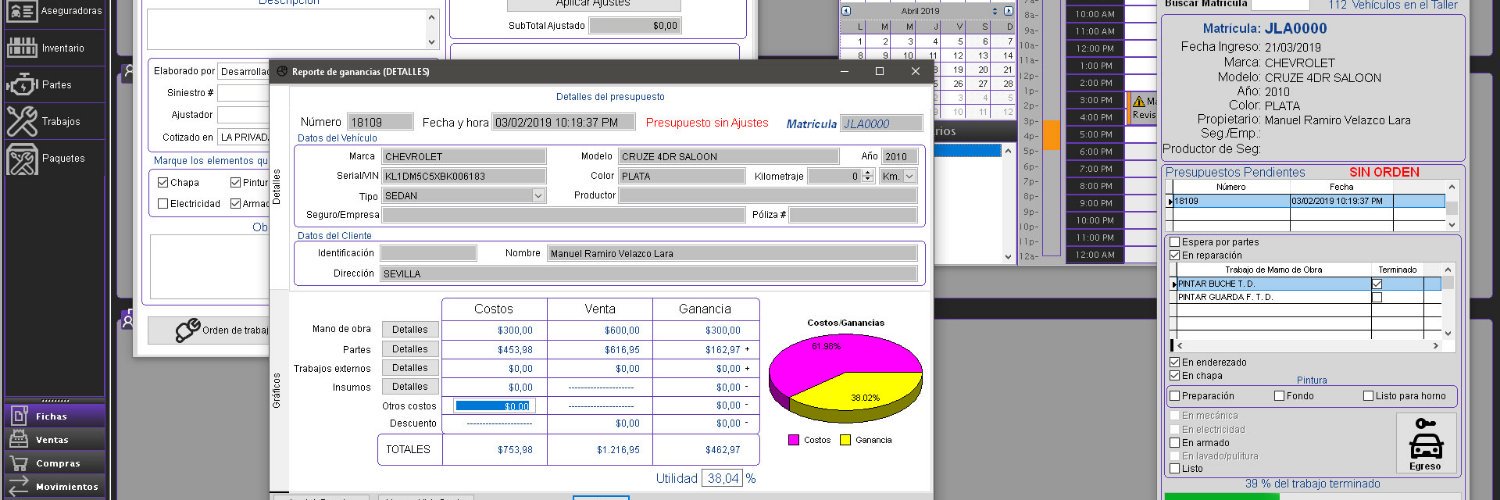
Task: Click the Siniestro # input field
Action: tap(244, 93)
